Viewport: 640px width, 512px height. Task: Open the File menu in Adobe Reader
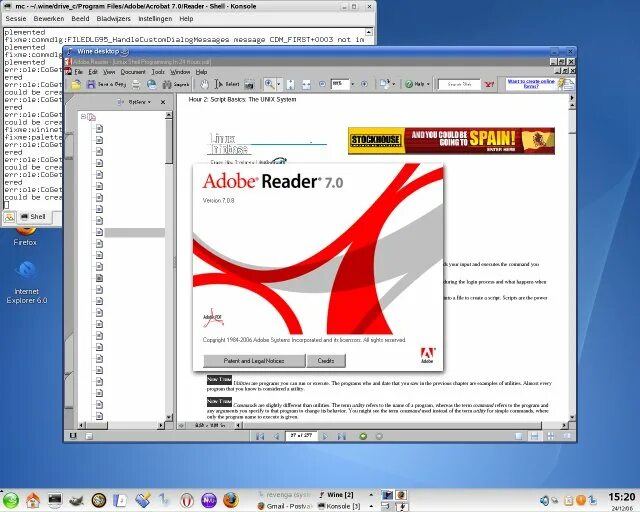tap(78, 72)
